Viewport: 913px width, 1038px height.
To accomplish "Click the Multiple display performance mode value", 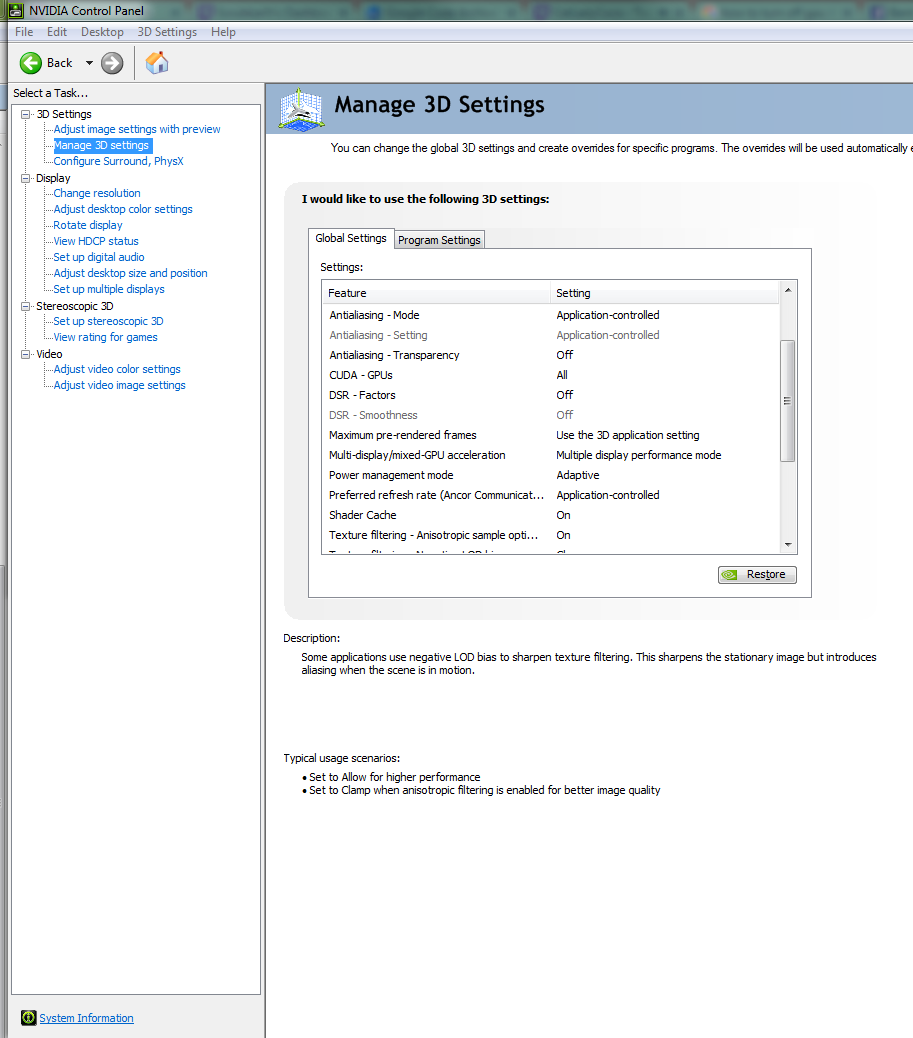I will click(638, 455).
